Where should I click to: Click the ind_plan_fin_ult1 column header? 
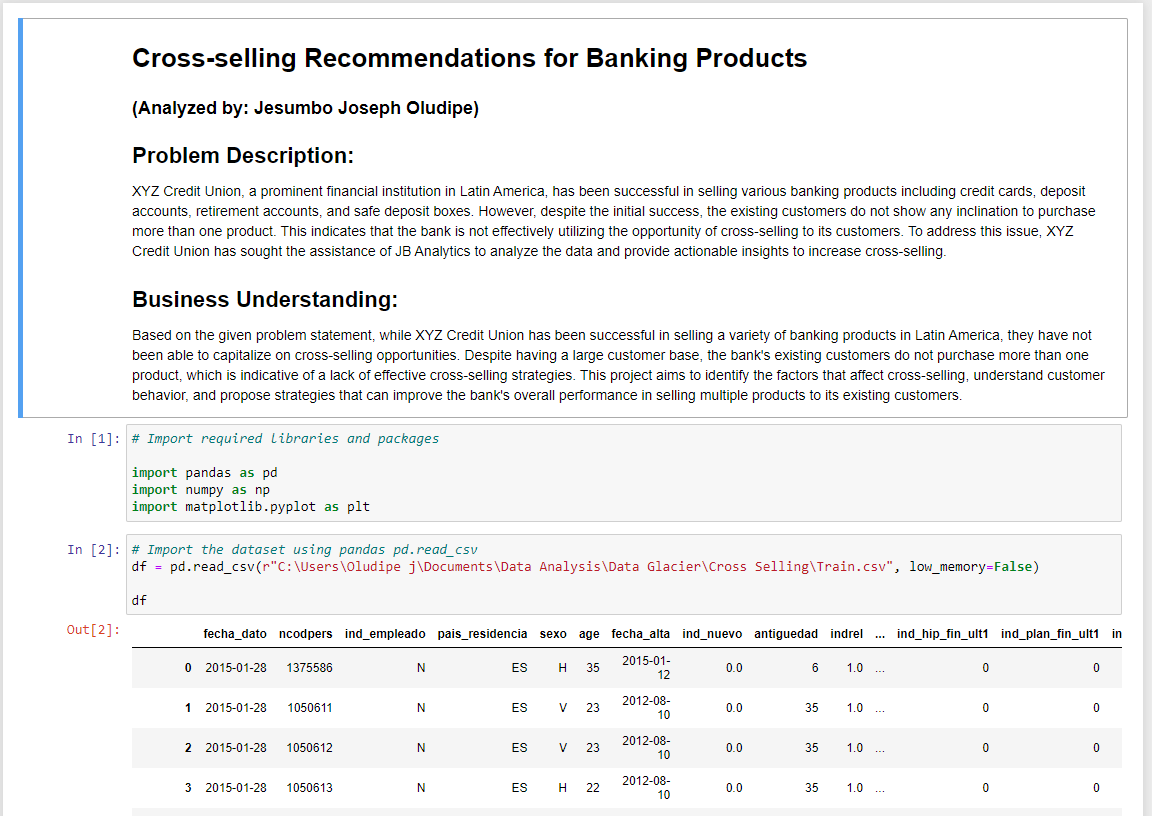[x=1050, y=634]
